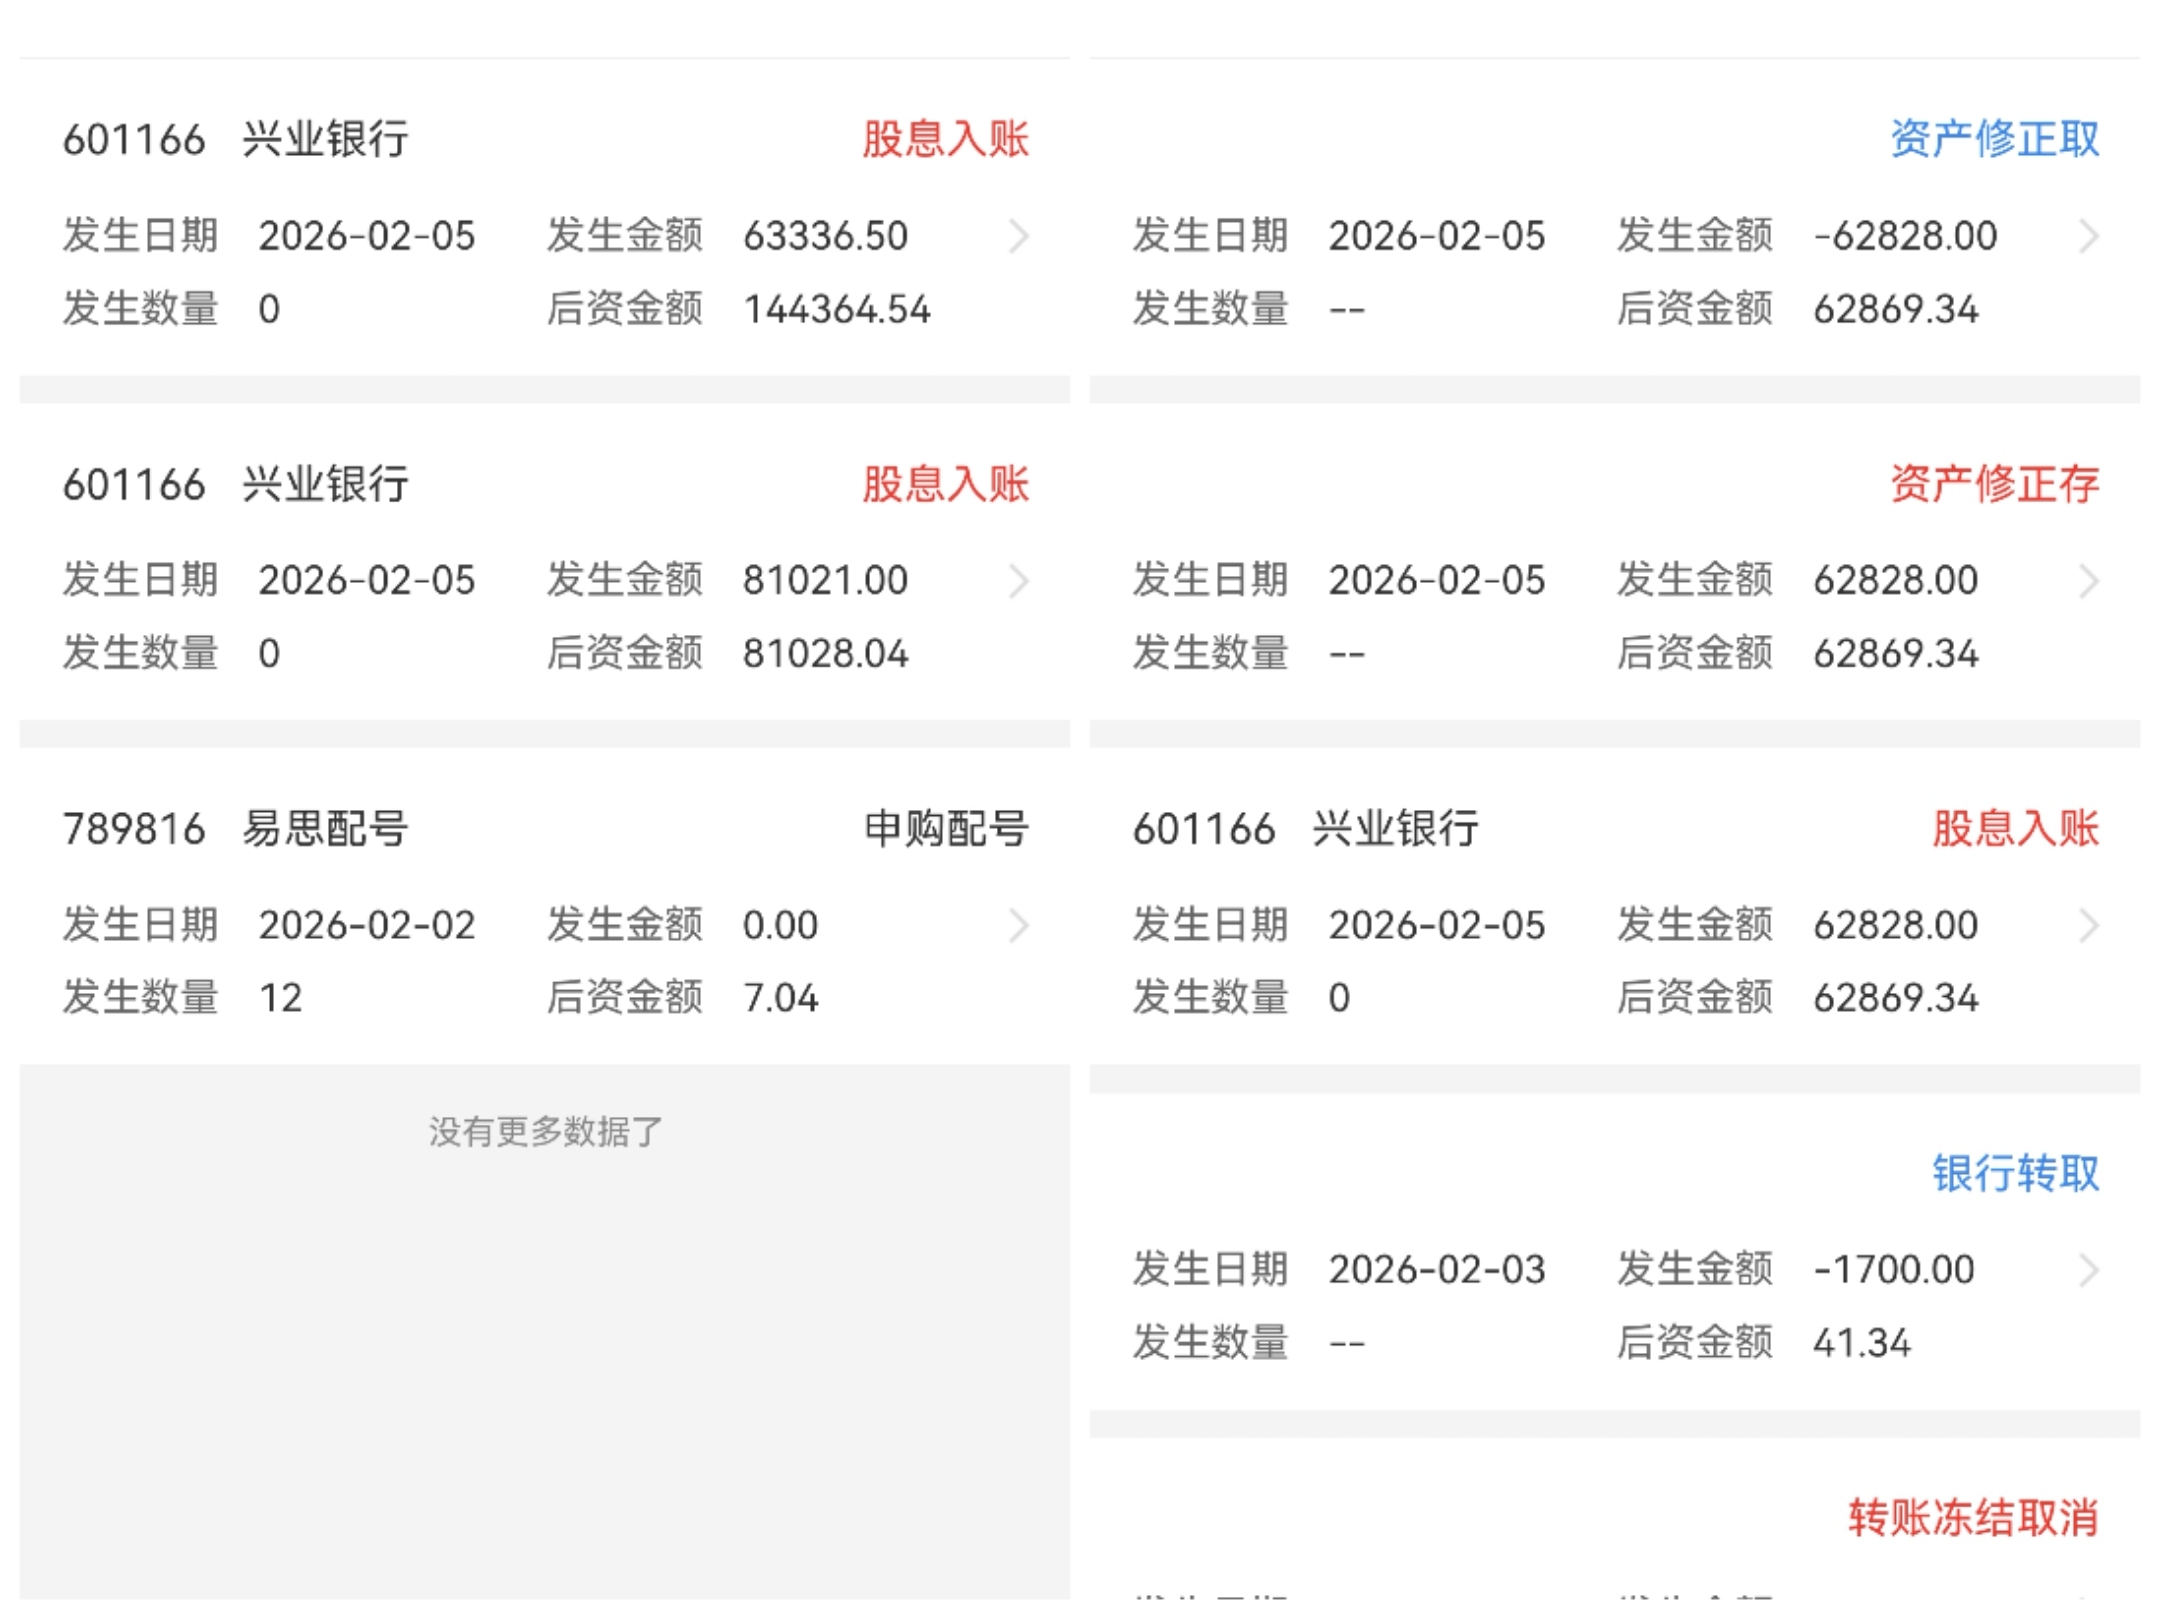Open chevron of 资产修正存 entry 62828.00
Screen dimensions: 2160x1619
tap(2088, 581)
